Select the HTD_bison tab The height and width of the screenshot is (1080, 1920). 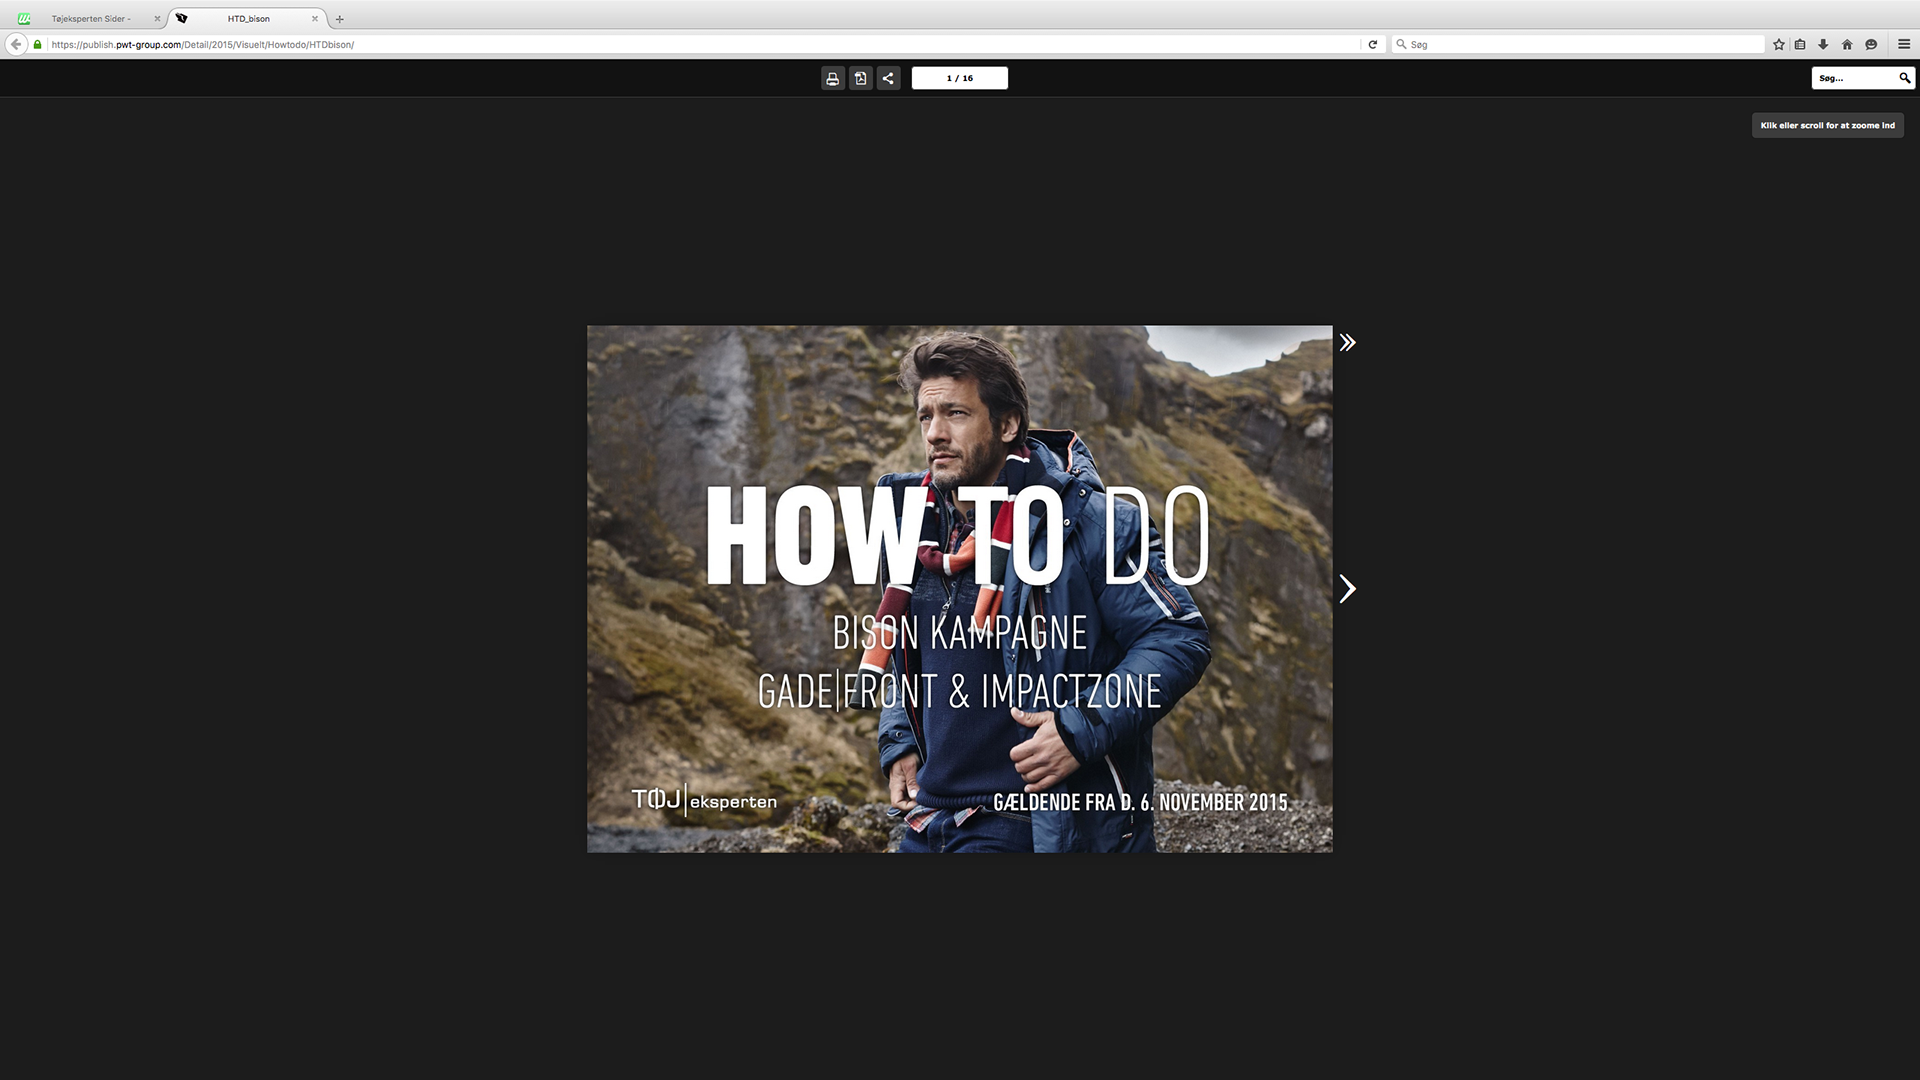click(248, 19)
